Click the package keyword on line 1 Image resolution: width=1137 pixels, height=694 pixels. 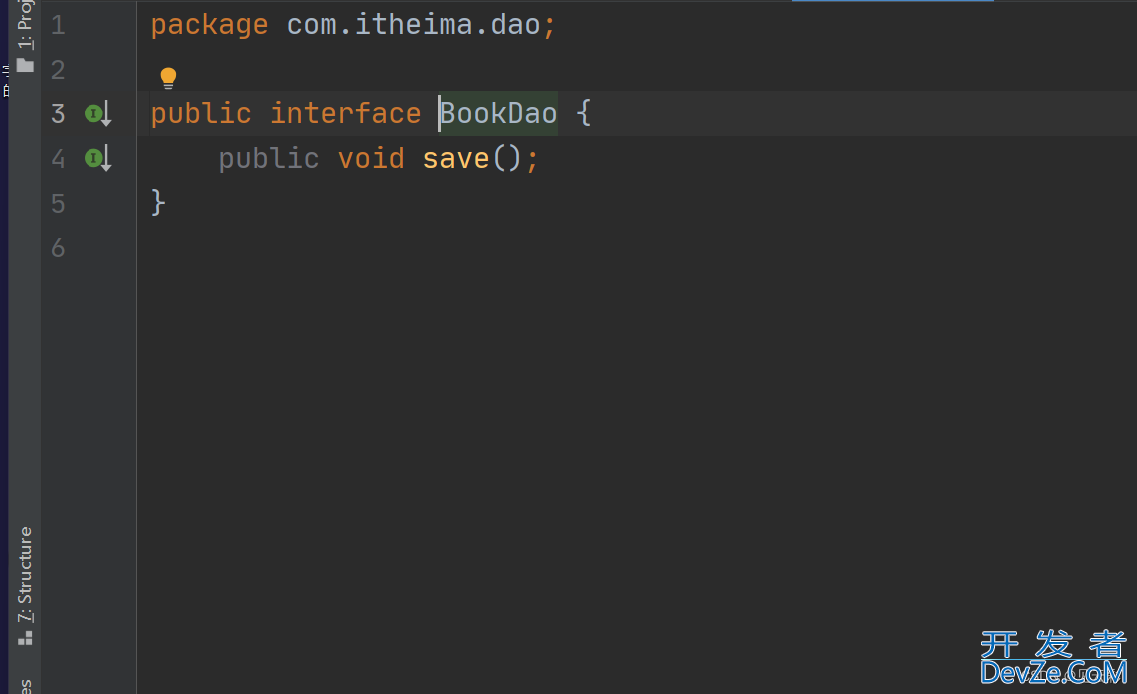(x=210, y=26)
